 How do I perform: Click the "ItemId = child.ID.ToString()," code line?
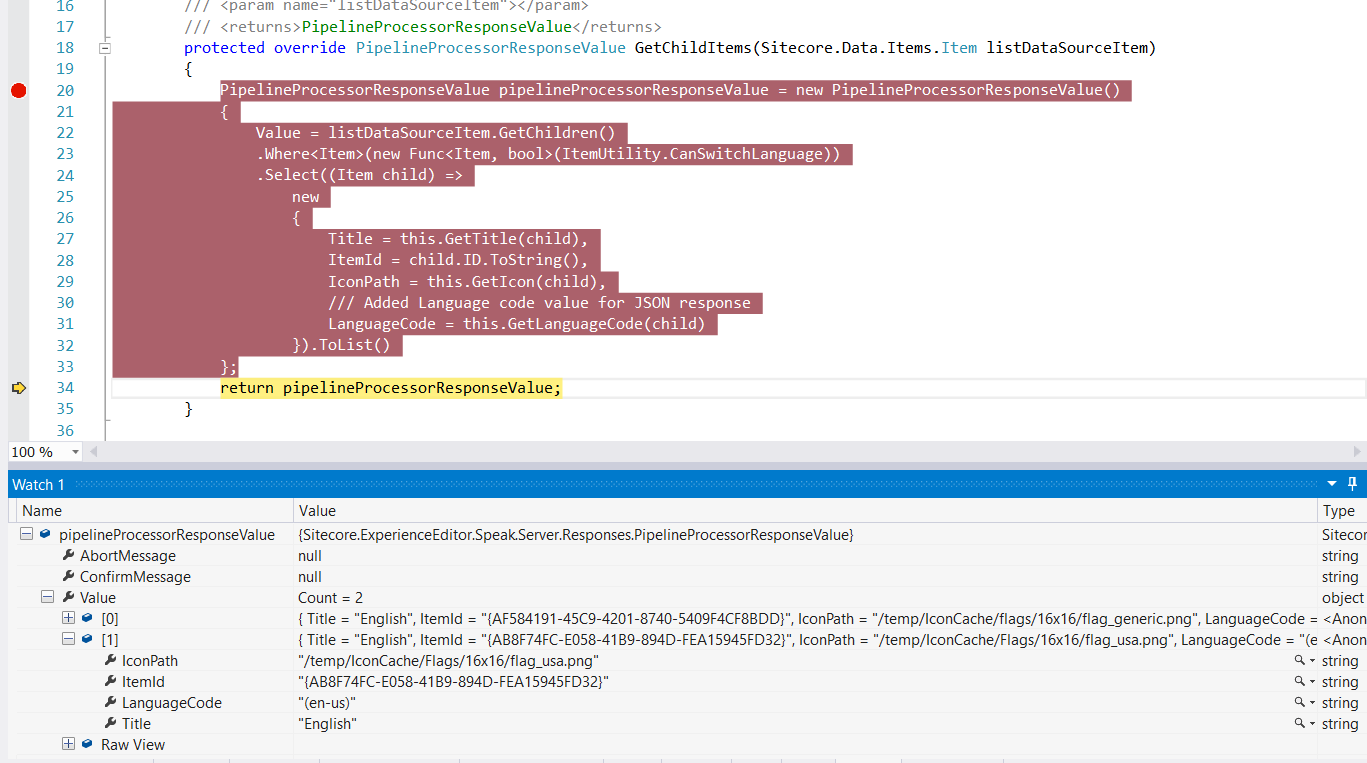(x=458, y=260)
